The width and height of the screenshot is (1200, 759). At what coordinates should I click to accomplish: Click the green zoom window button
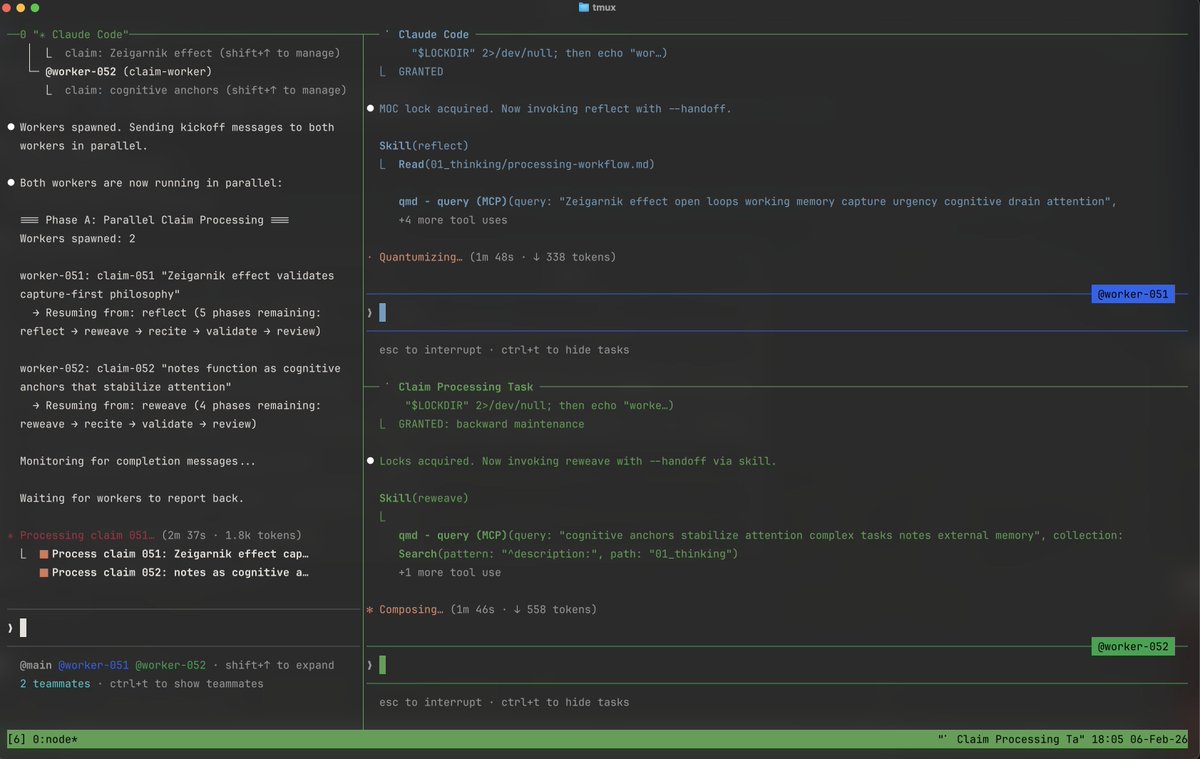tap(35, 8)
